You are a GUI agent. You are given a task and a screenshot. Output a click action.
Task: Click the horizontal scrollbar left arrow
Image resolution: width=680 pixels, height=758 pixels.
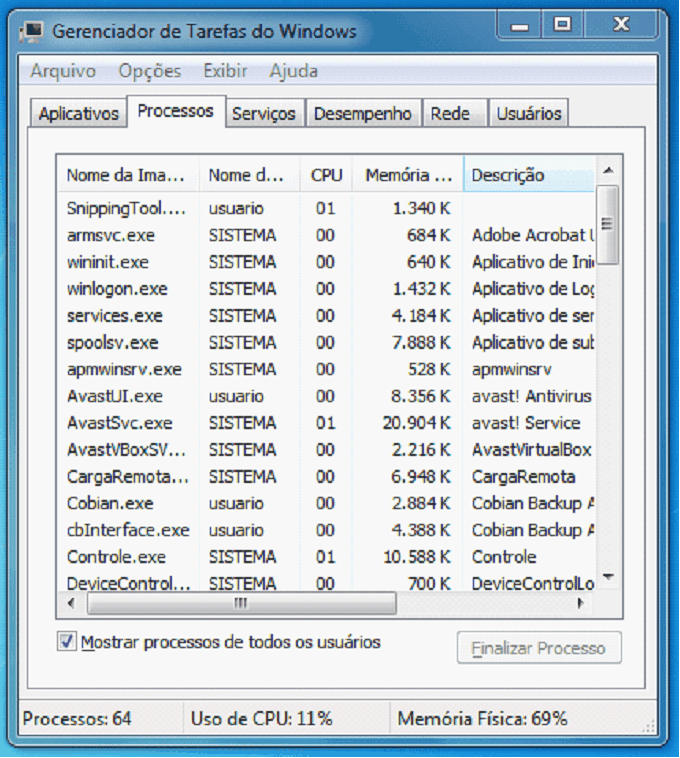coord(71,604)
